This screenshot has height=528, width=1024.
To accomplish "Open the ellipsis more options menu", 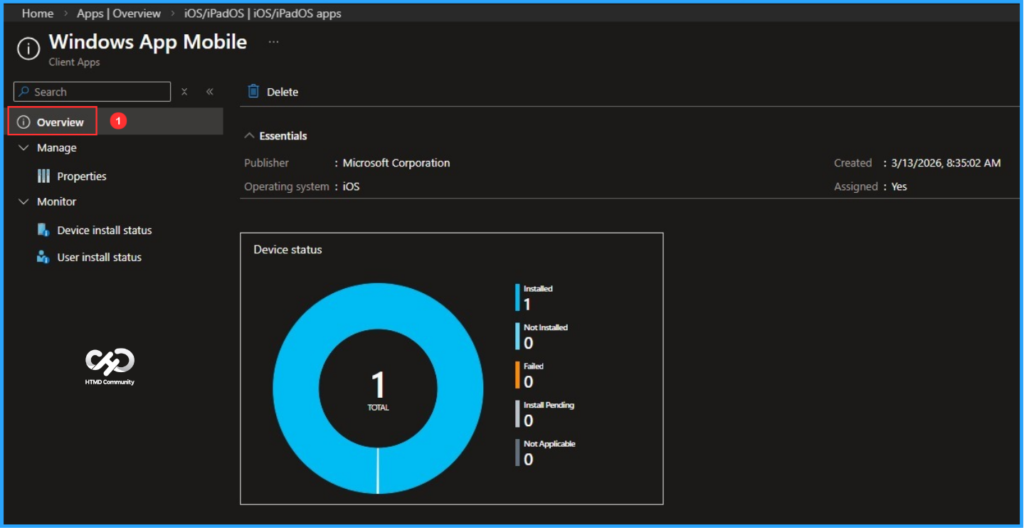I will (x=274, y=42).
